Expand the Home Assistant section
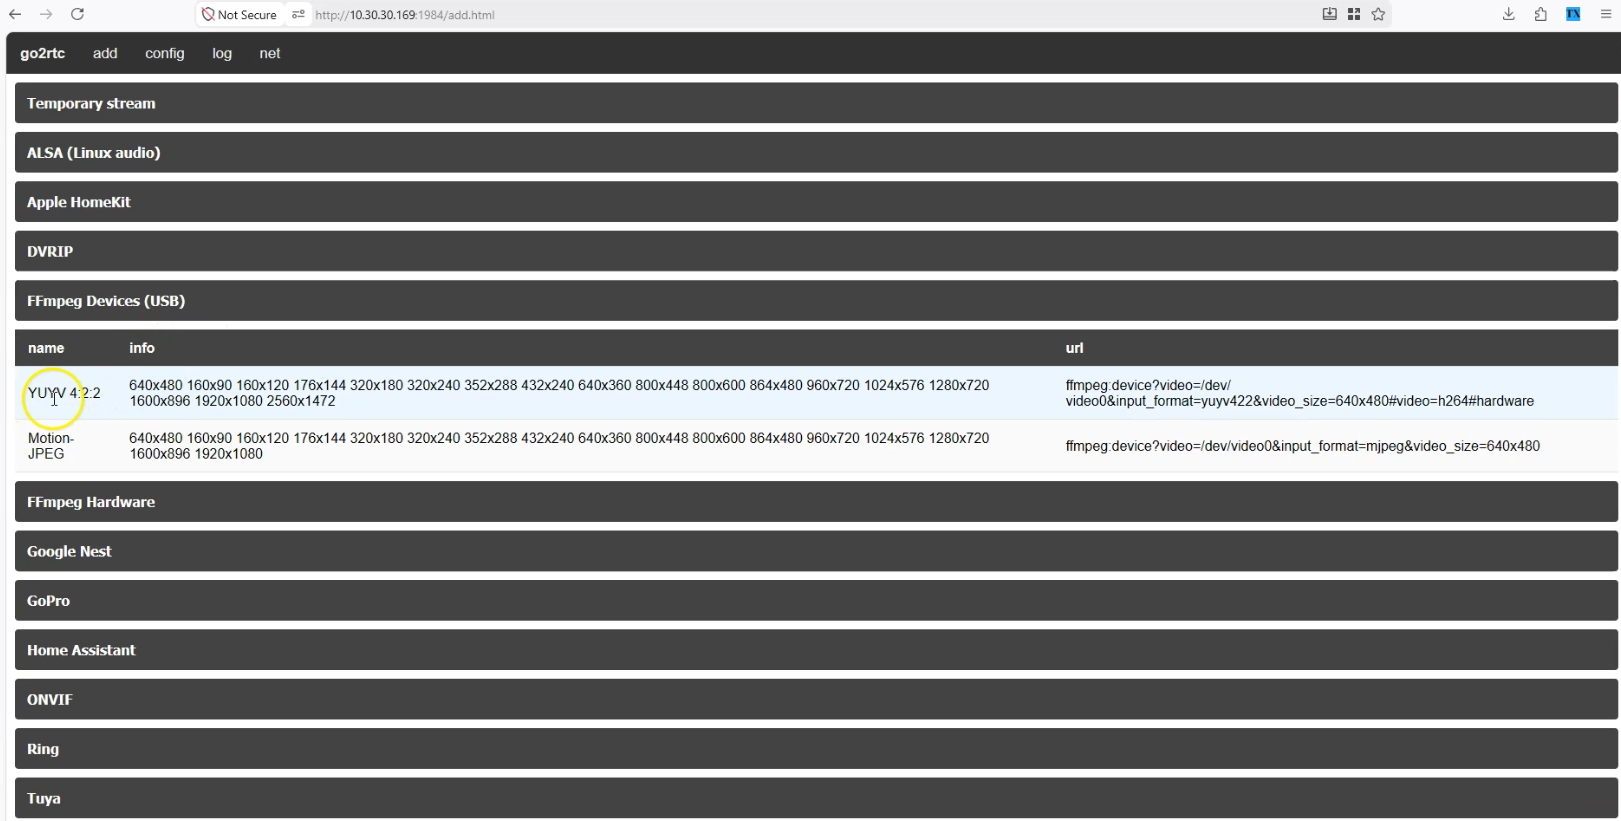The image size is (1621, 821). pos(816,650)
